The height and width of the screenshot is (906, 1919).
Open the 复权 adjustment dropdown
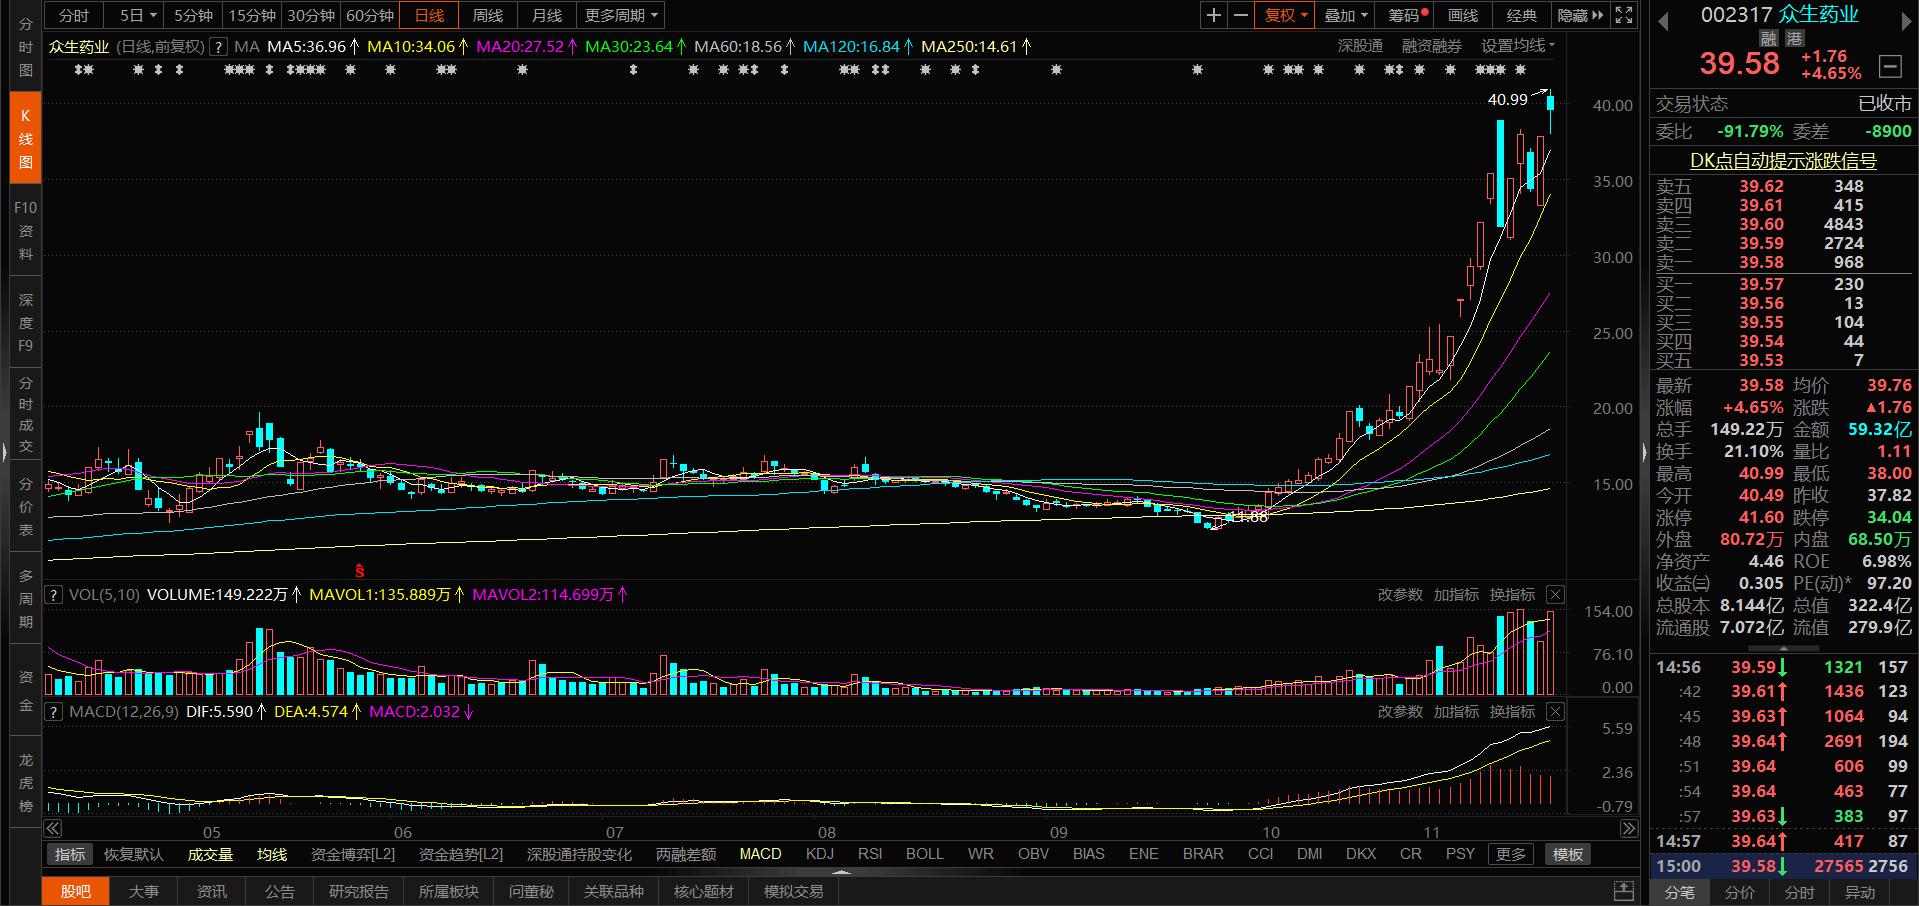1285,15
